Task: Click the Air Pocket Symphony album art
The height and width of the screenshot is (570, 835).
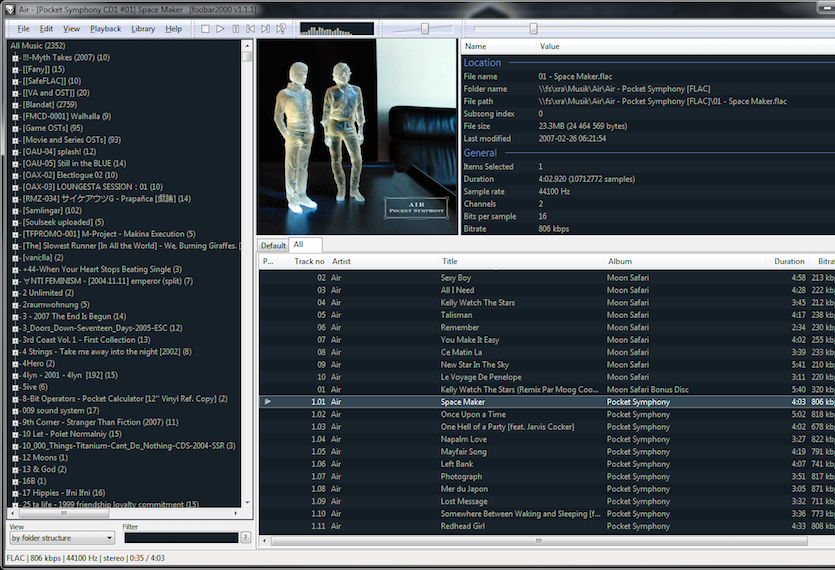Action: 357,136
